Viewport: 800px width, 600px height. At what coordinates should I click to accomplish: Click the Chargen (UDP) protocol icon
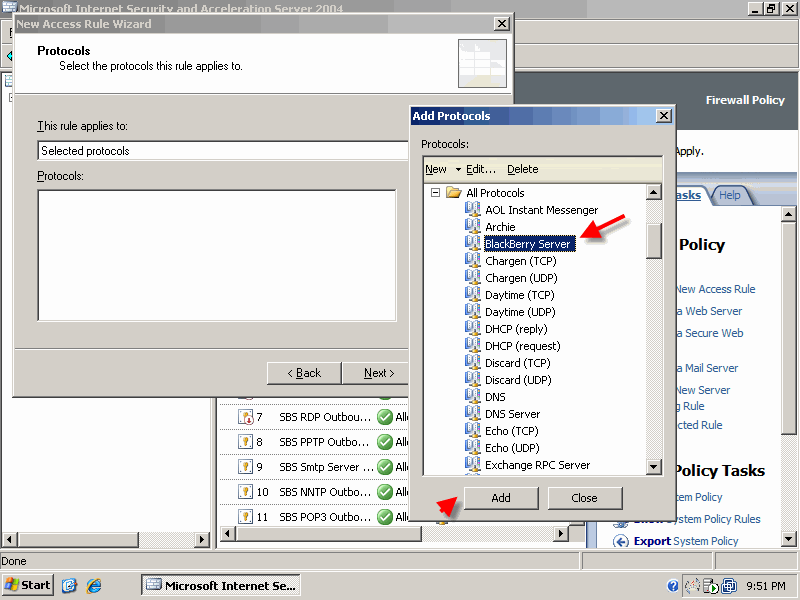(x=472, y=277)
